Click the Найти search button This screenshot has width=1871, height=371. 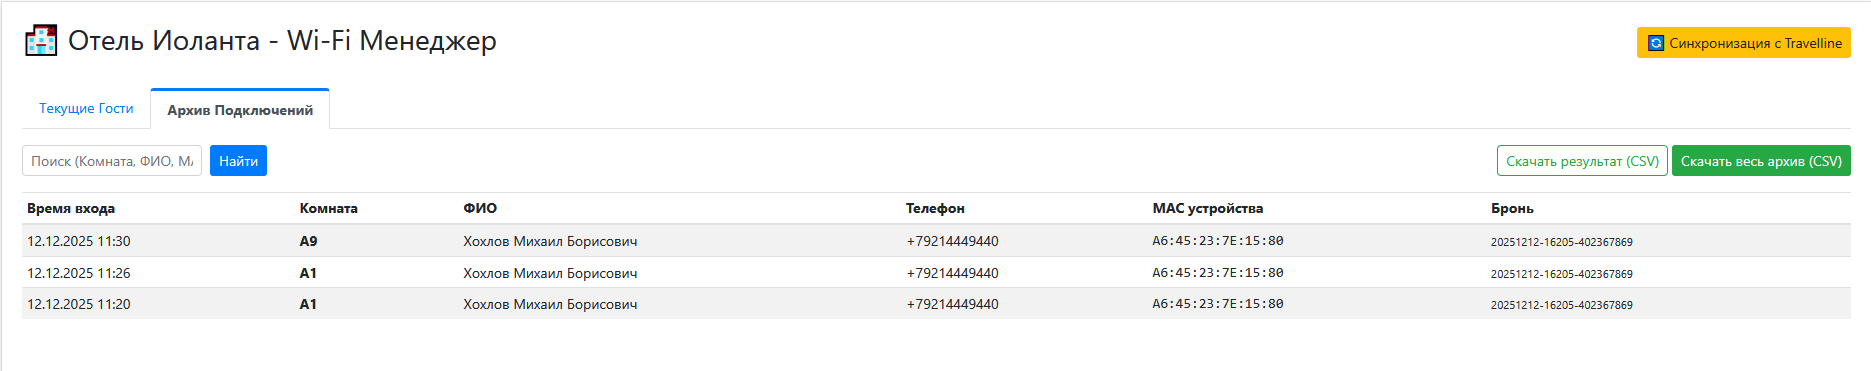238,161
